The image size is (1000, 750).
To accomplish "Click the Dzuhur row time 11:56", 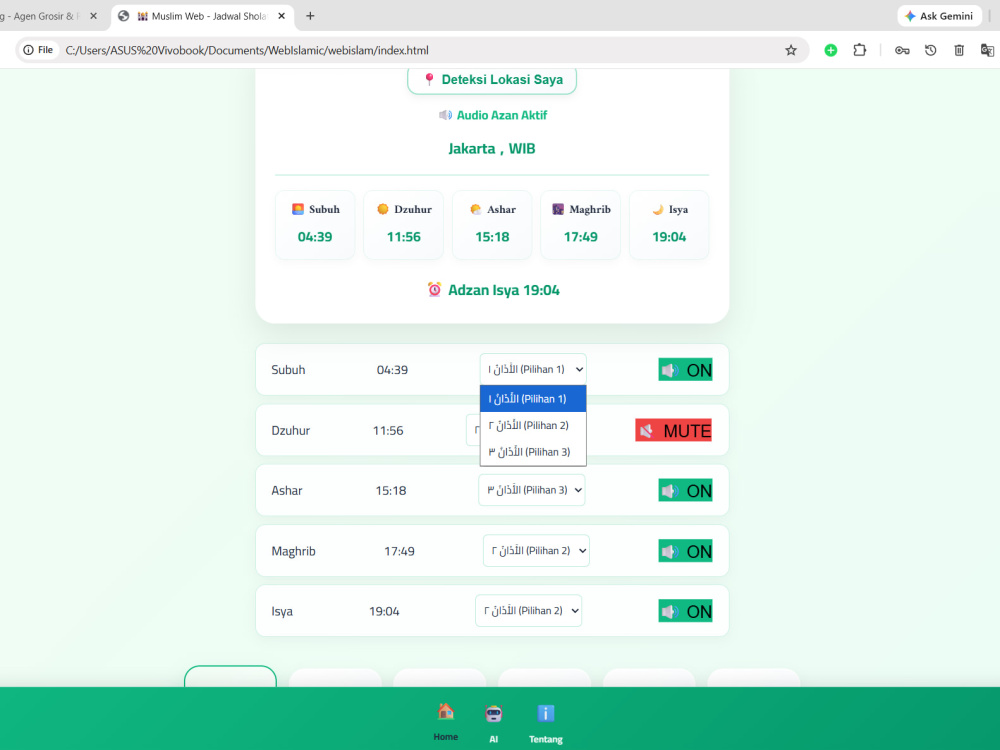I will coord(388,430).
